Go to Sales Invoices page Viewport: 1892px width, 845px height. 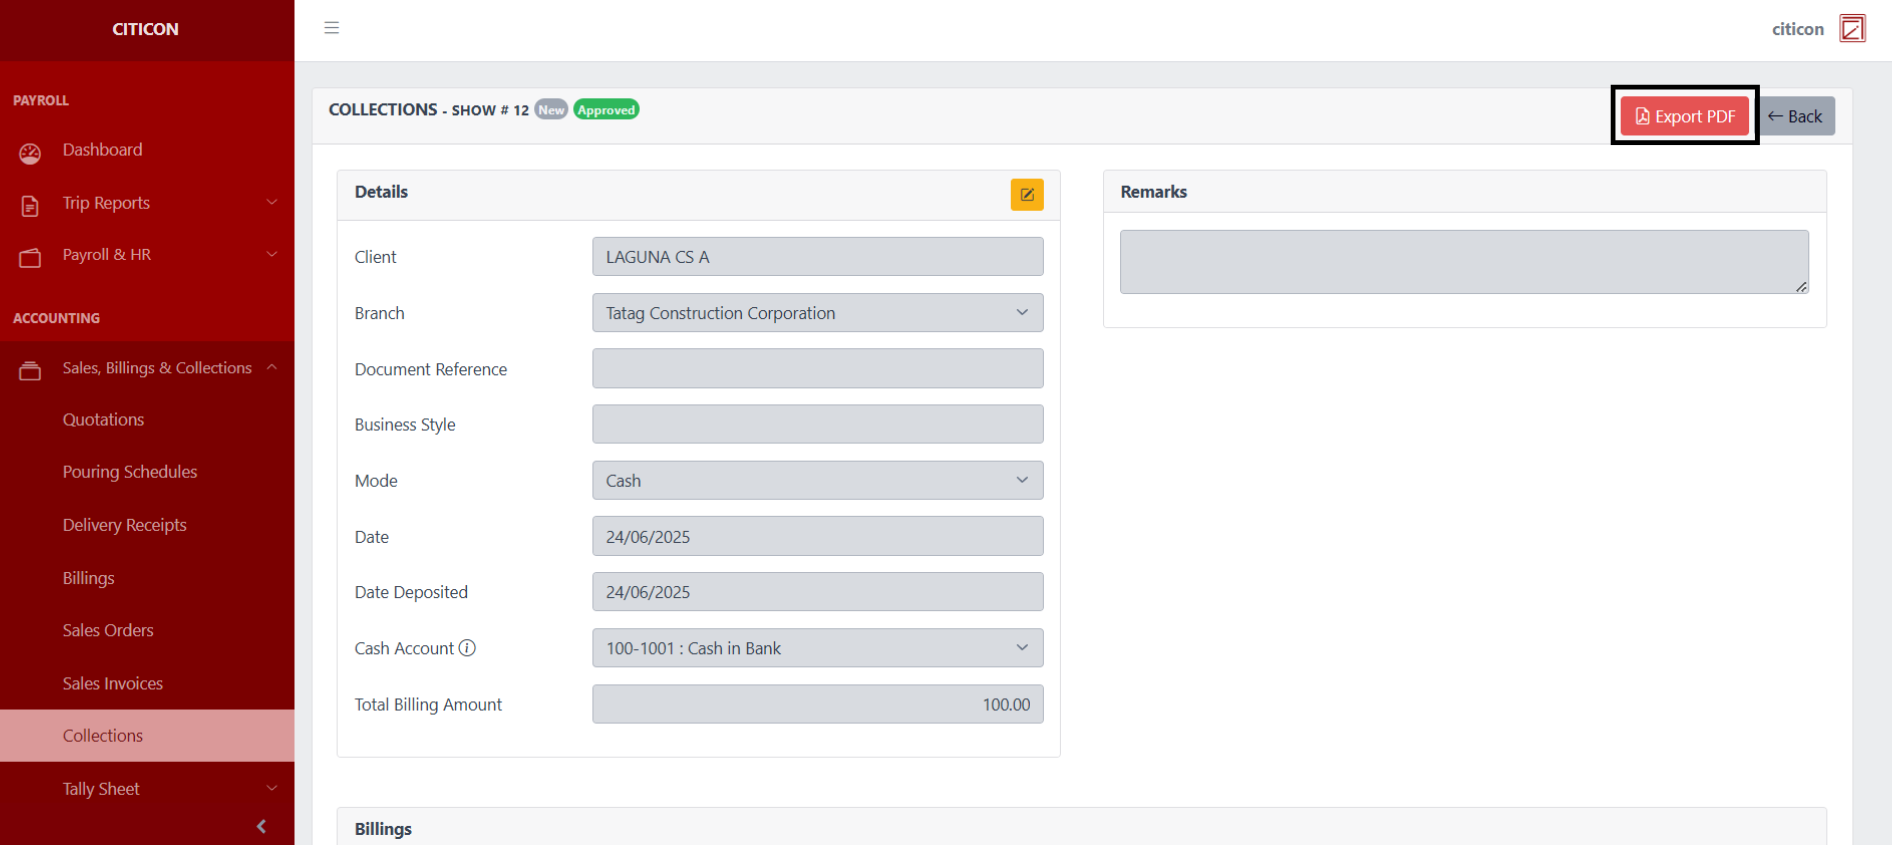112,684
